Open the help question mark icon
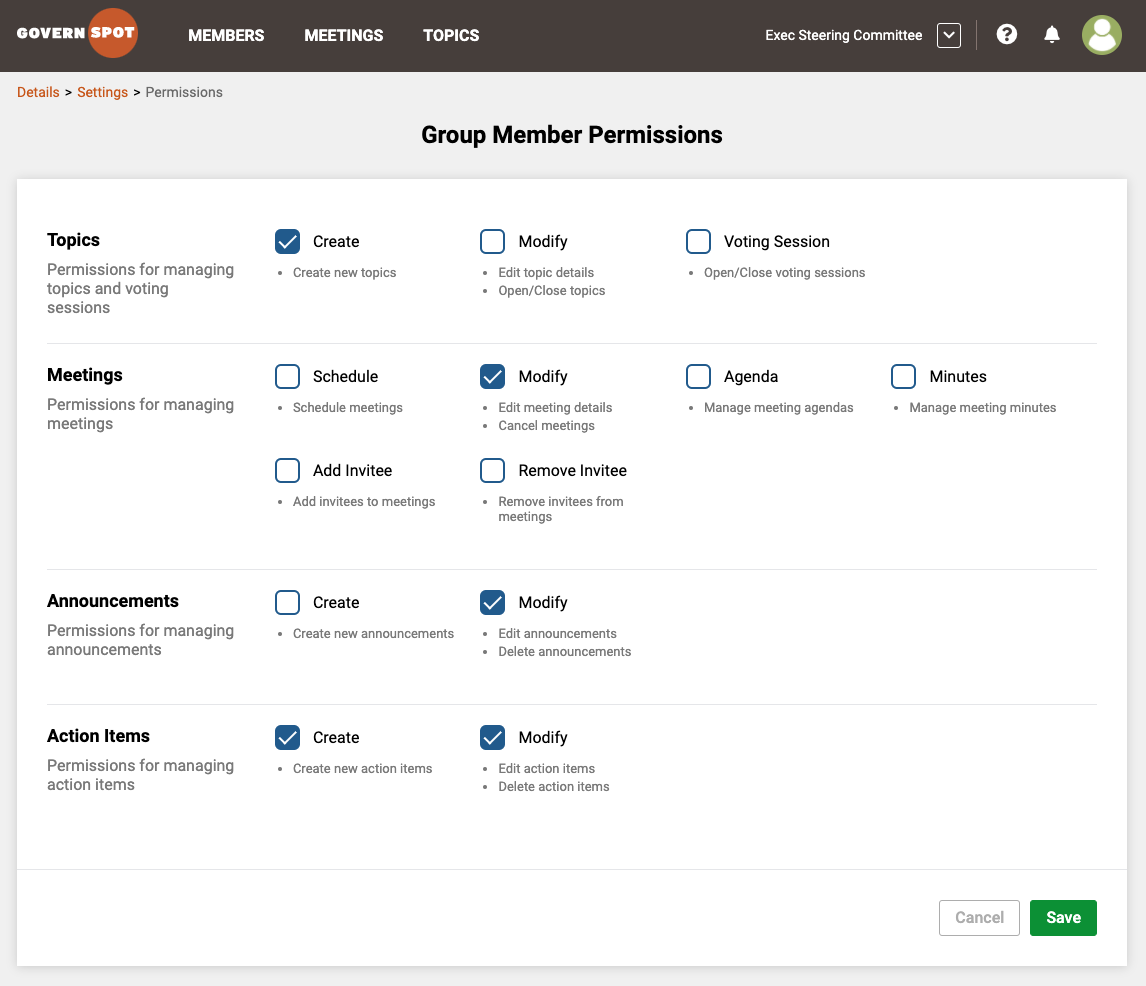The image size is (1146, 986). [x=1007, y=35]
